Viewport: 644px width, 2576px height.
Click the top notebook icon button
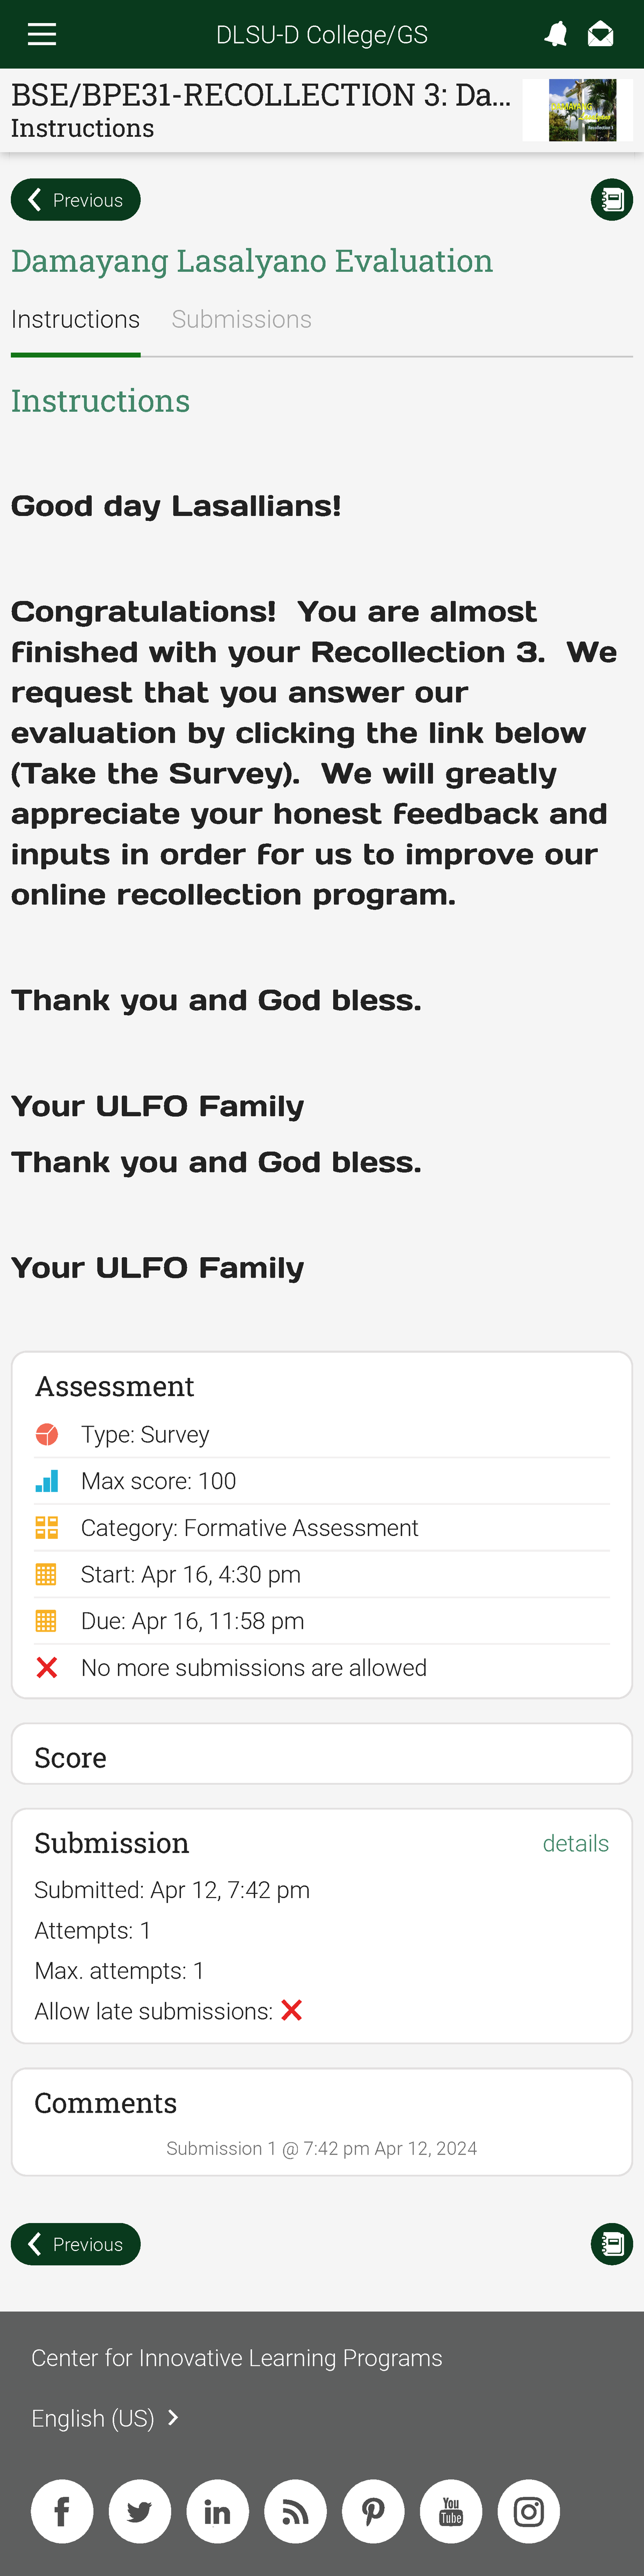coord(611,200)
